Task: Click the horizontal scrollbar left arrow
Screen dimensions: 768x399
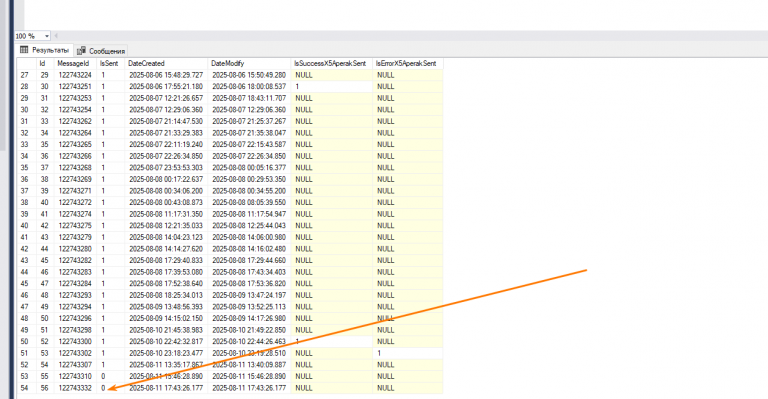Action: coord(56,36)
